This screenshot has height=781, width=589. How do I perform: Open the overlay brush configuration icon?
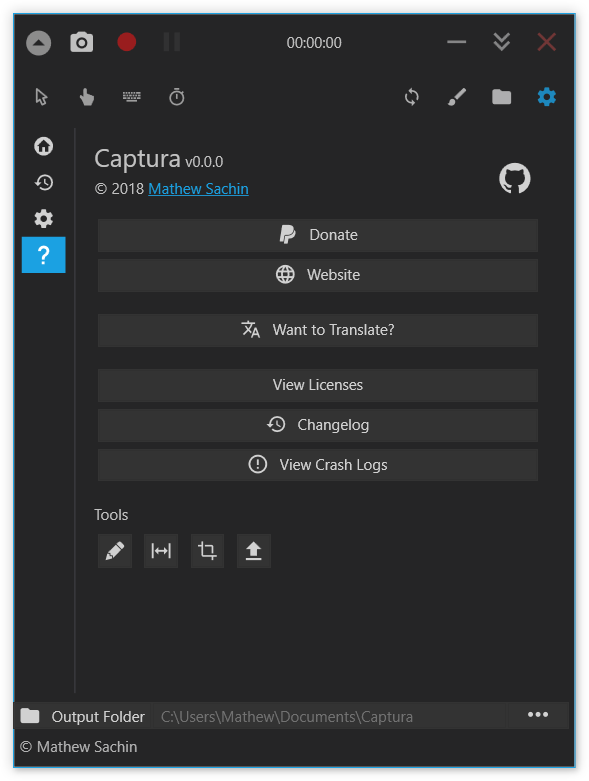(457, 97)
